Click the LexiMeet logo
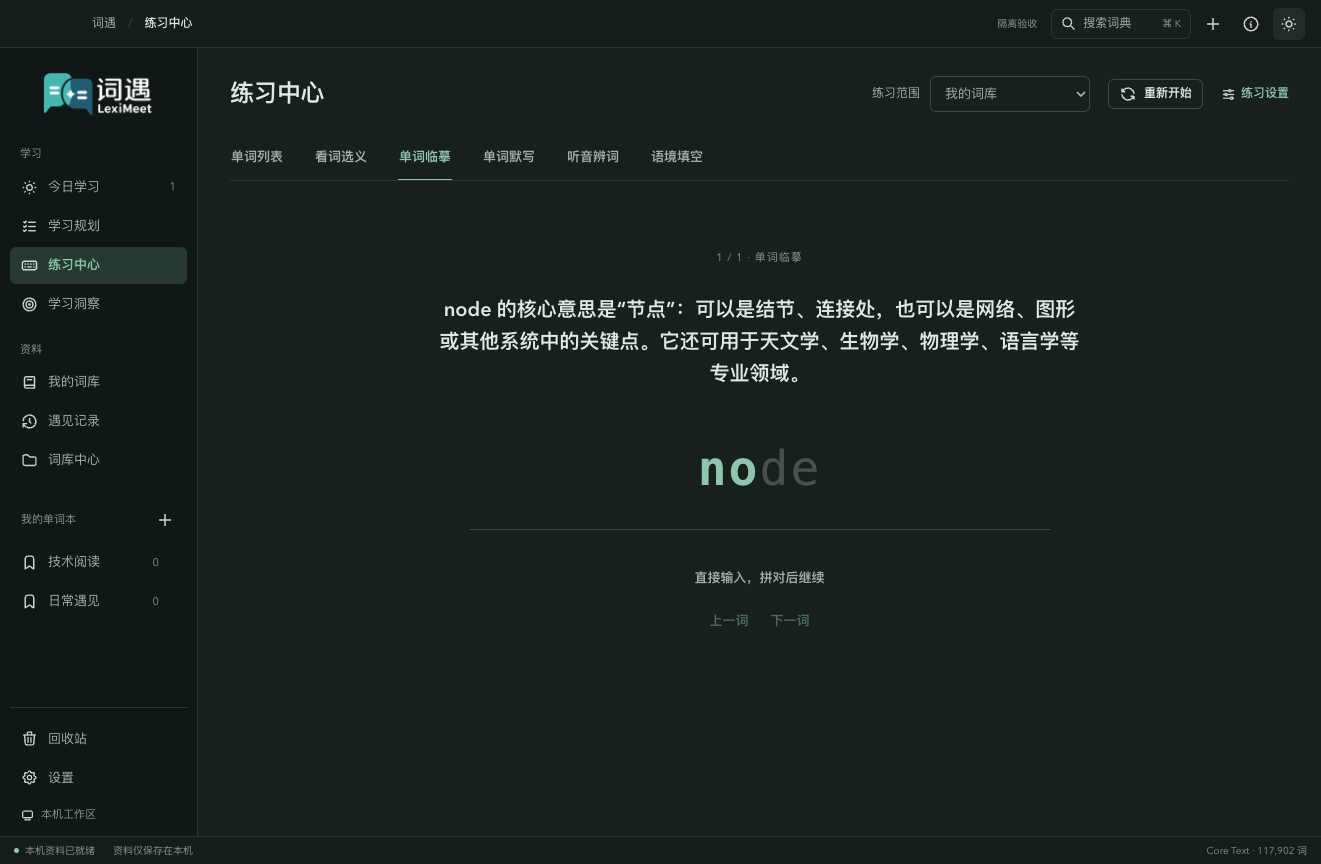The width and height of the screenshot is (1321, 864). pyautogui.click(x=98, y=94)
